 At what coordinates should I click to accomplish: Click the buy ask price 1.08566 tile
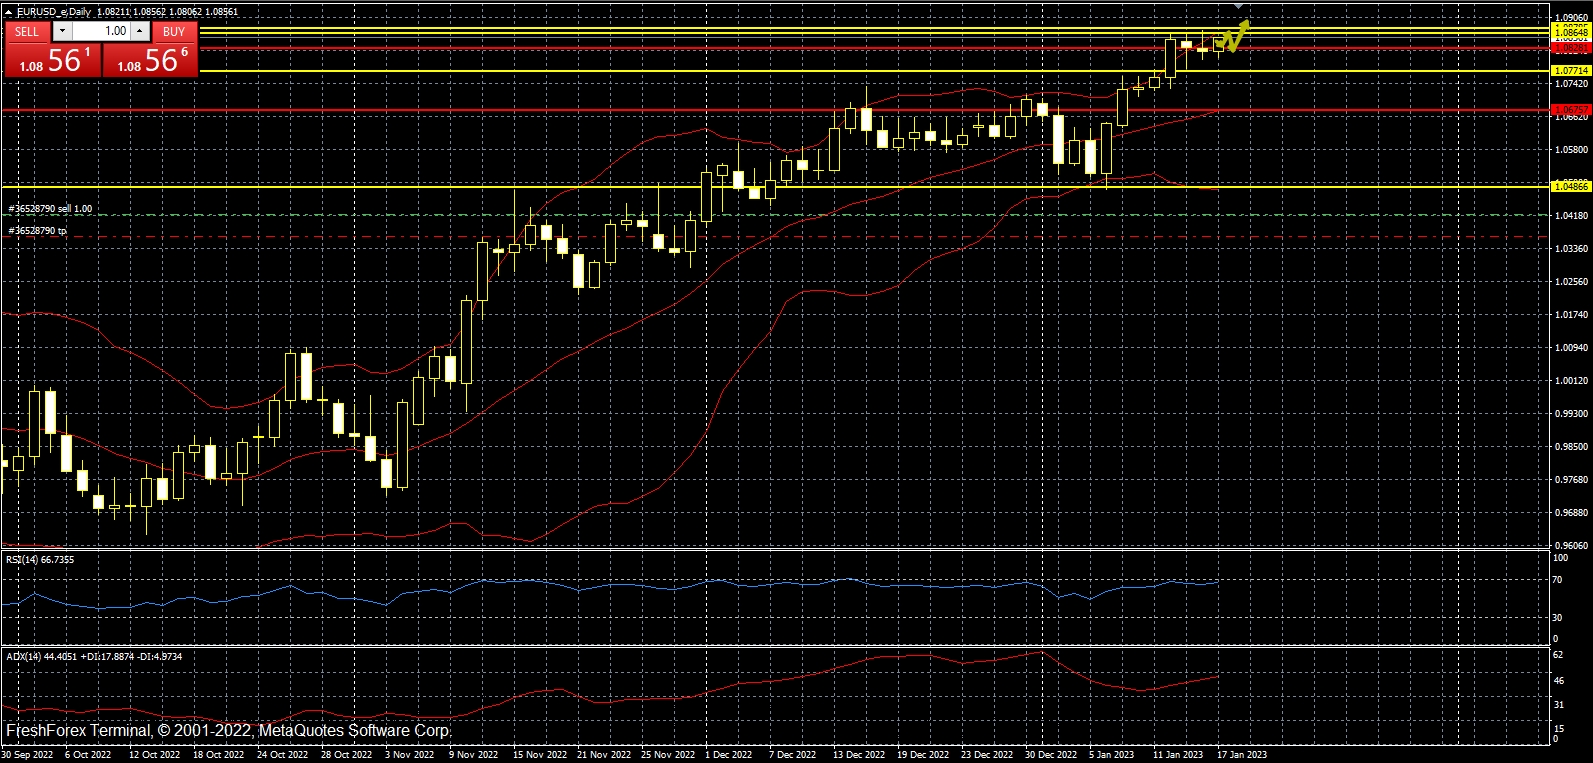click(x=151, y=59)
